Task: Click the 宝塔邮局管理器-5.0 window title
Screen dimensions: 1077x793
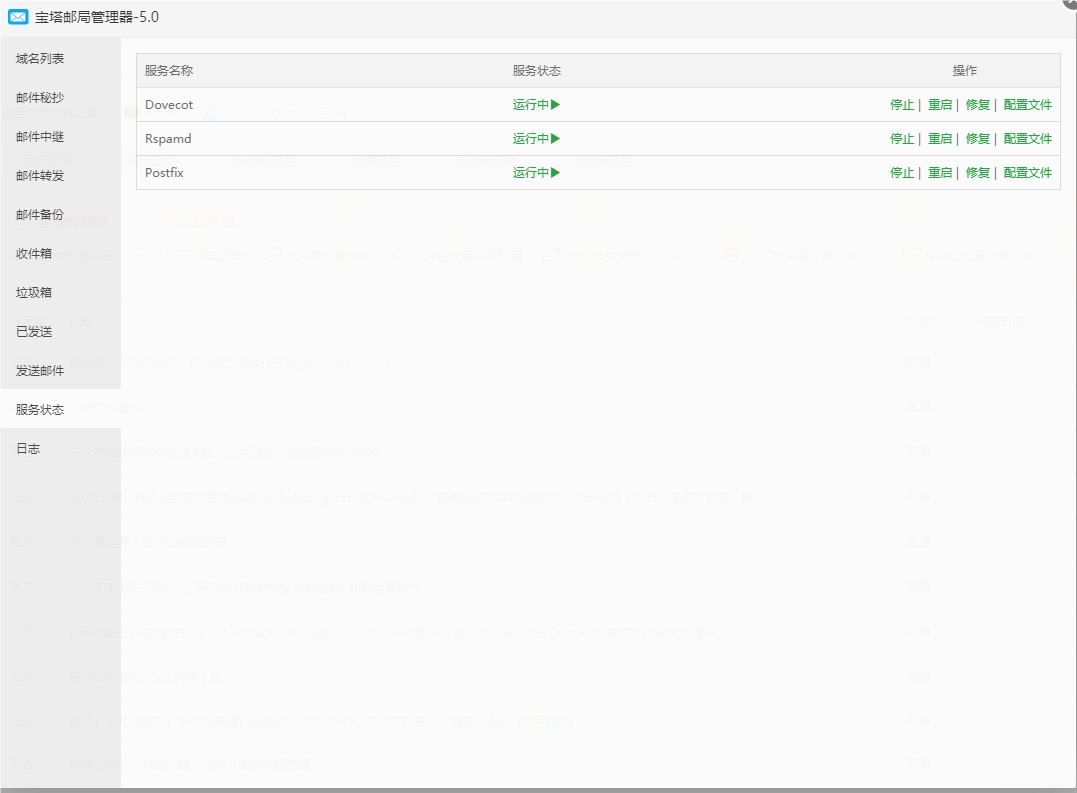Action: 97,17
